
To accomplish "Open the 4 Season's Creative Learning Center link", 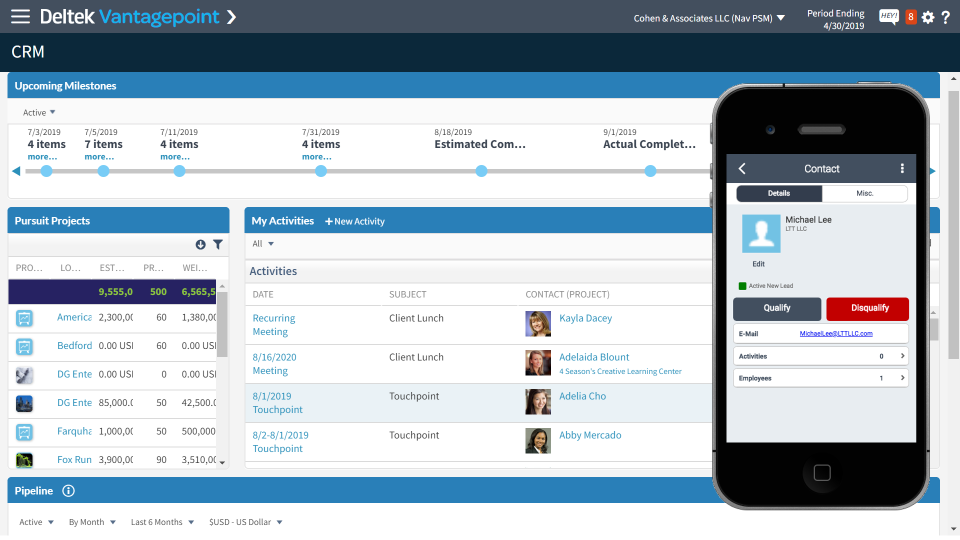I will (x=620, y=372).
